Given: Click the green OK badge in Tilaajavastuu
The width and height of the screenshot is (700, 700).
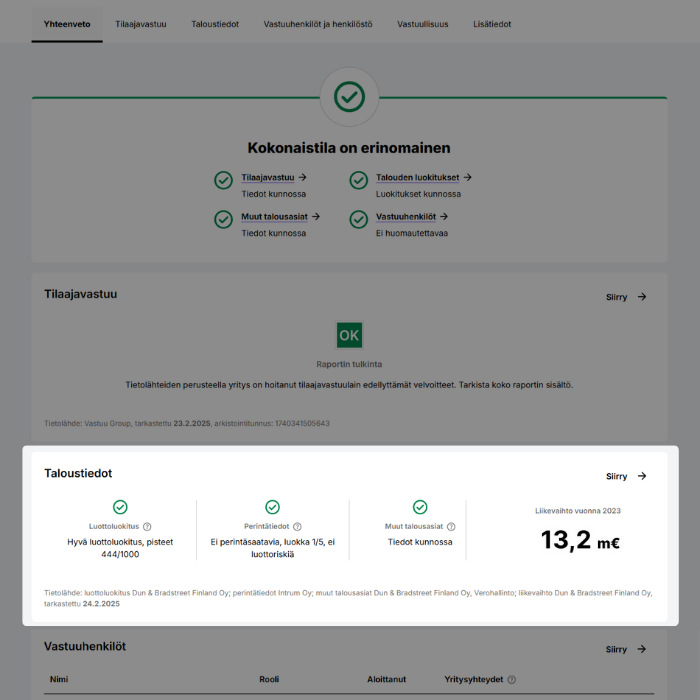Looking at the screenshot, I should 349,335.
